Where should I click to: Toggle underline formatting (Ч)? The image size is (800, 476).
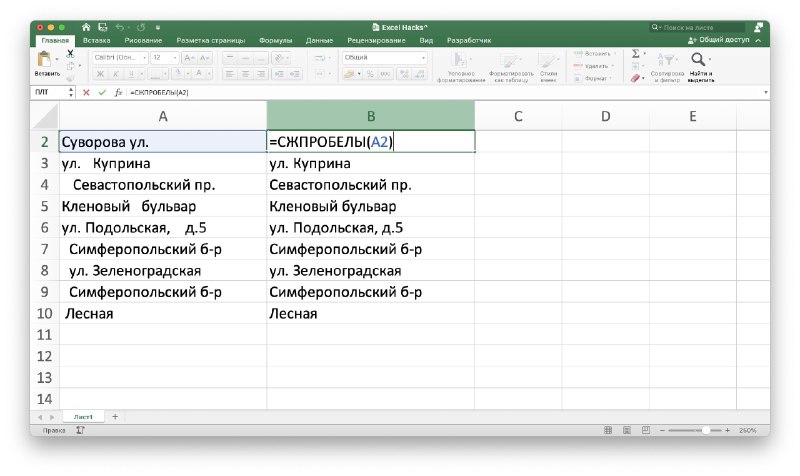click(x=131, y=74)
